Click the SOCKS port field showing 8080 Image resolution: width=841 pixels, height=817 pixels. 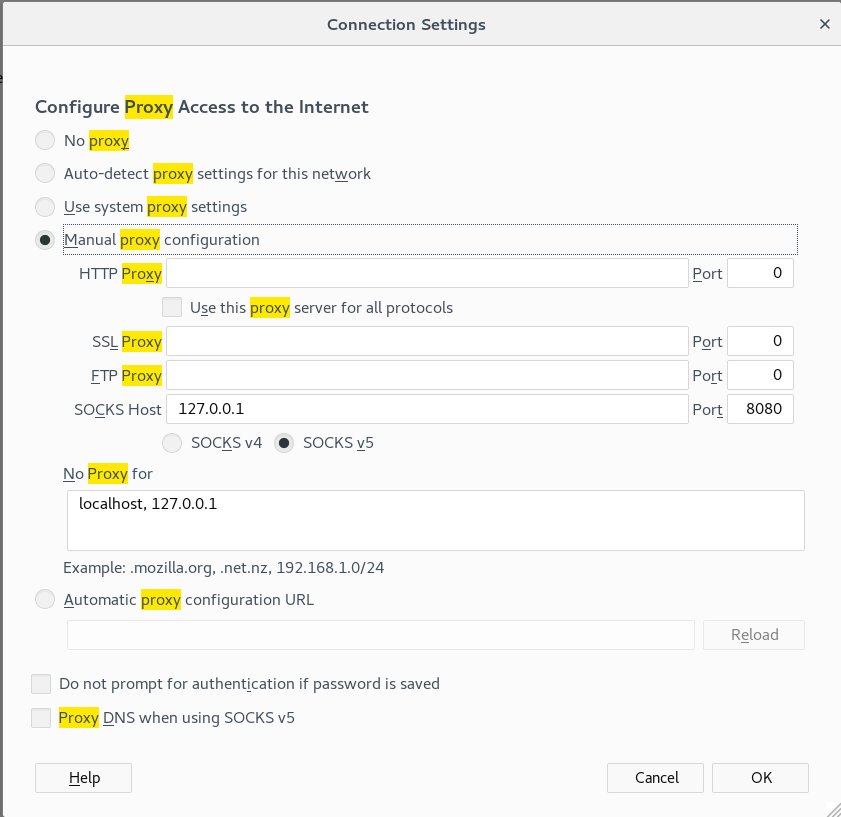tap(760, 409)
